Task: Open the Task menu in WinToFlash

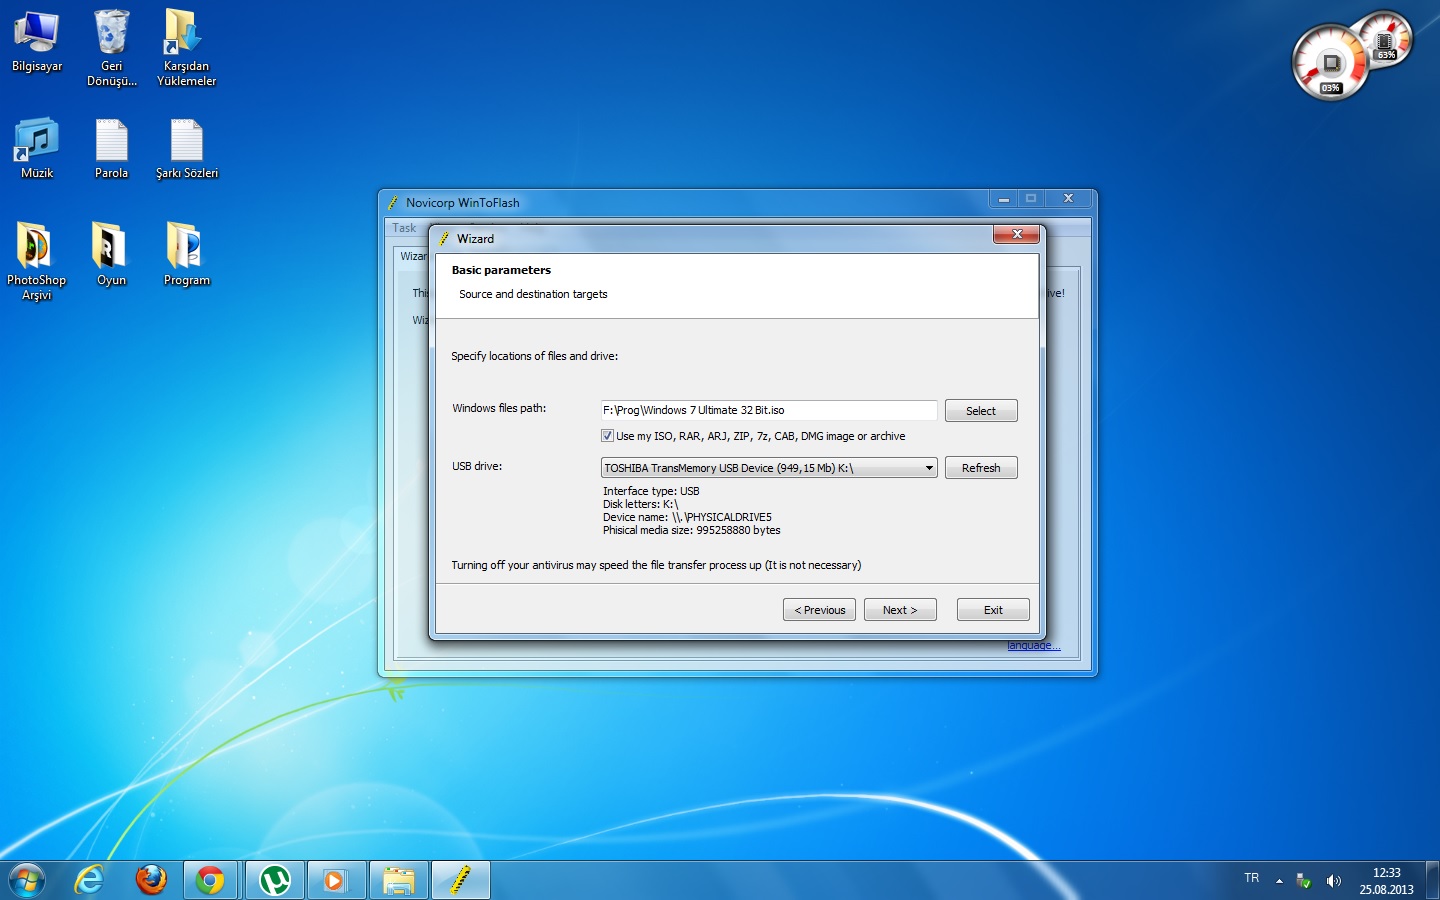Action: (x=404, y=228)
